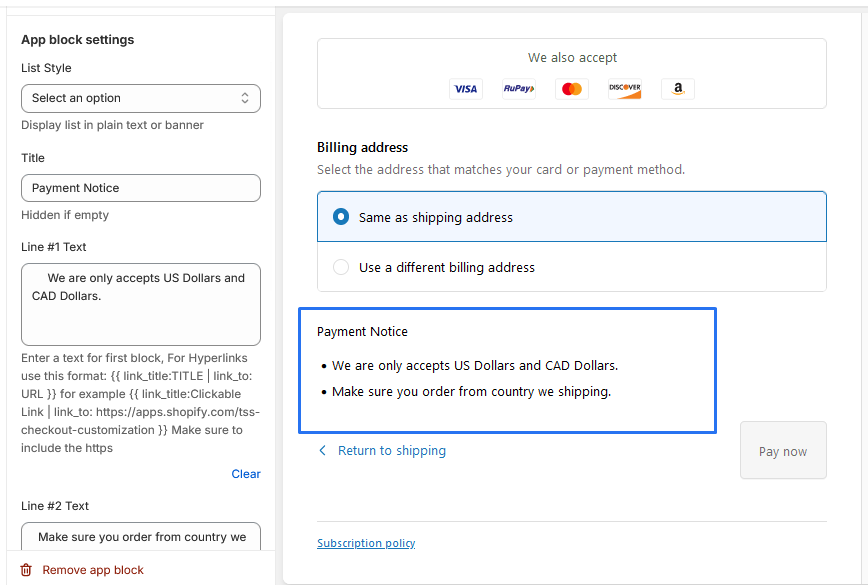Viewport: 868px width, 585px height.
Task: Select Same as shipping address radio button
Action: point(341,217)
